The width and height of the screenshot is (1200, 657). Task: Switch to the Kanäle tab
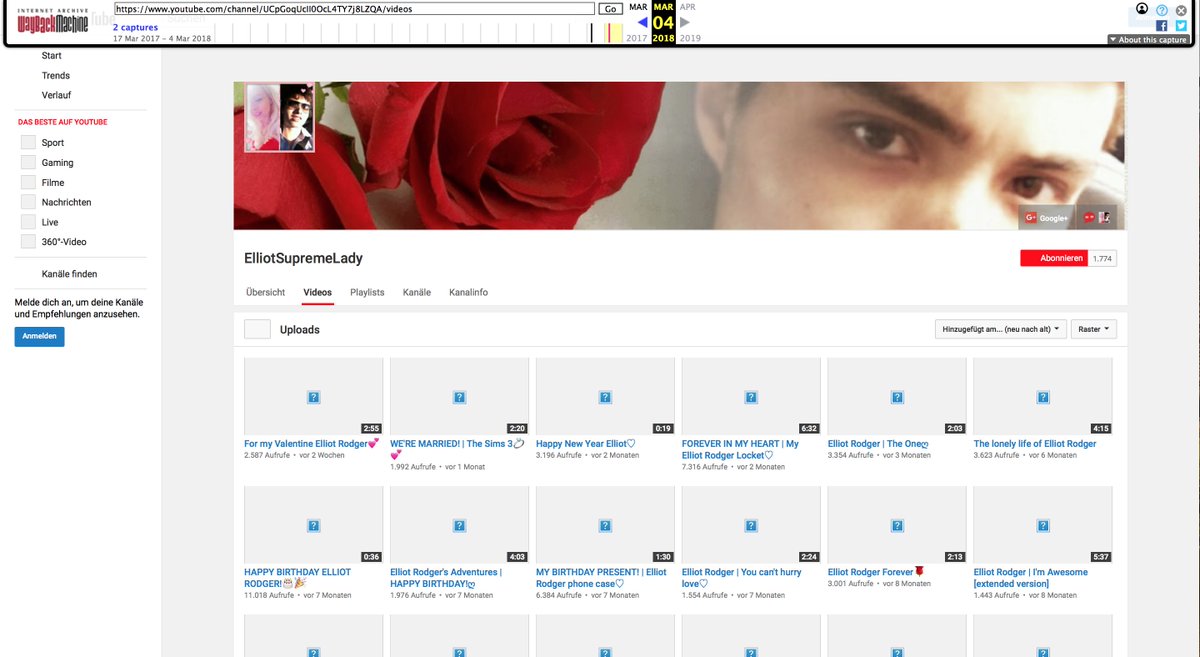point(417,293)
